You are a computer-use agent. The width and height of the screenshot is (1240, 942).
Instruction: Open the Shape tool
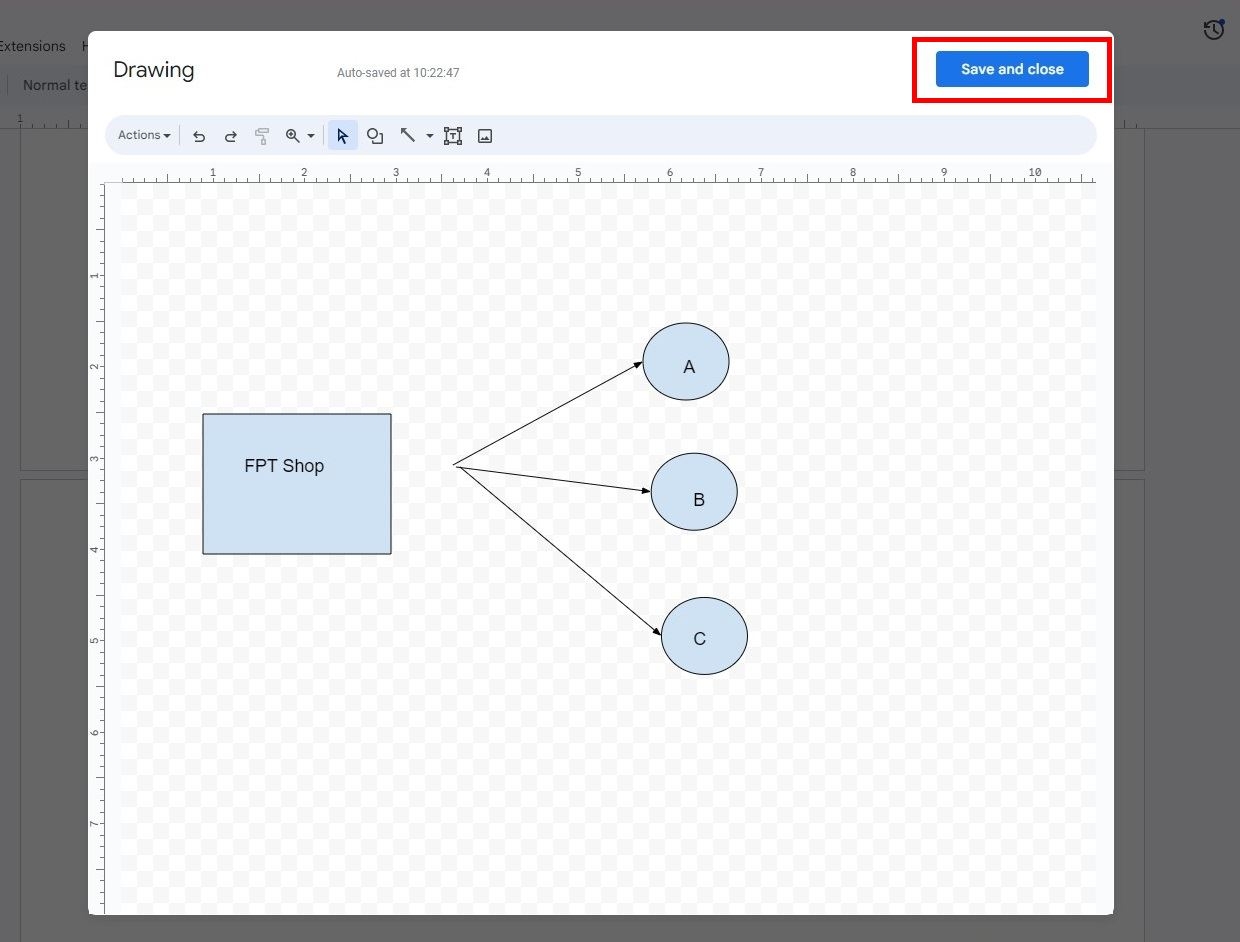pos(375,135)
